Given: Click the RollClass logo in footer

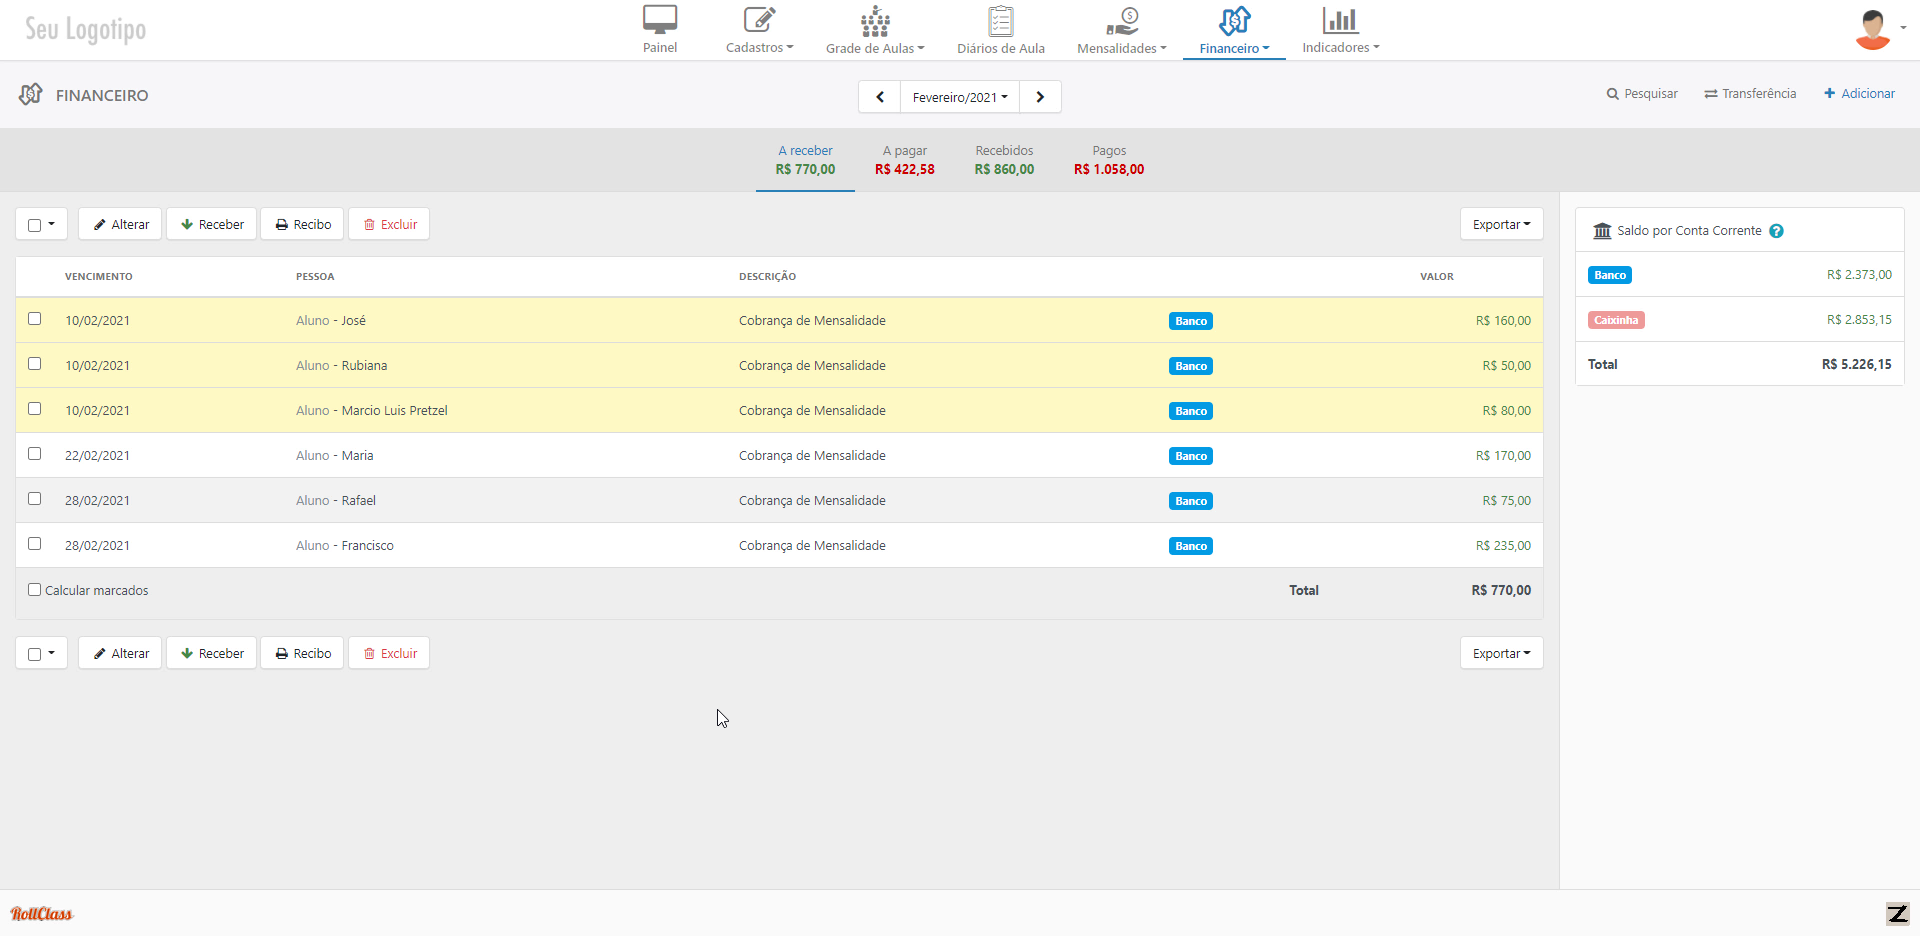Looking at the screenshot, I should click(42, 913).
